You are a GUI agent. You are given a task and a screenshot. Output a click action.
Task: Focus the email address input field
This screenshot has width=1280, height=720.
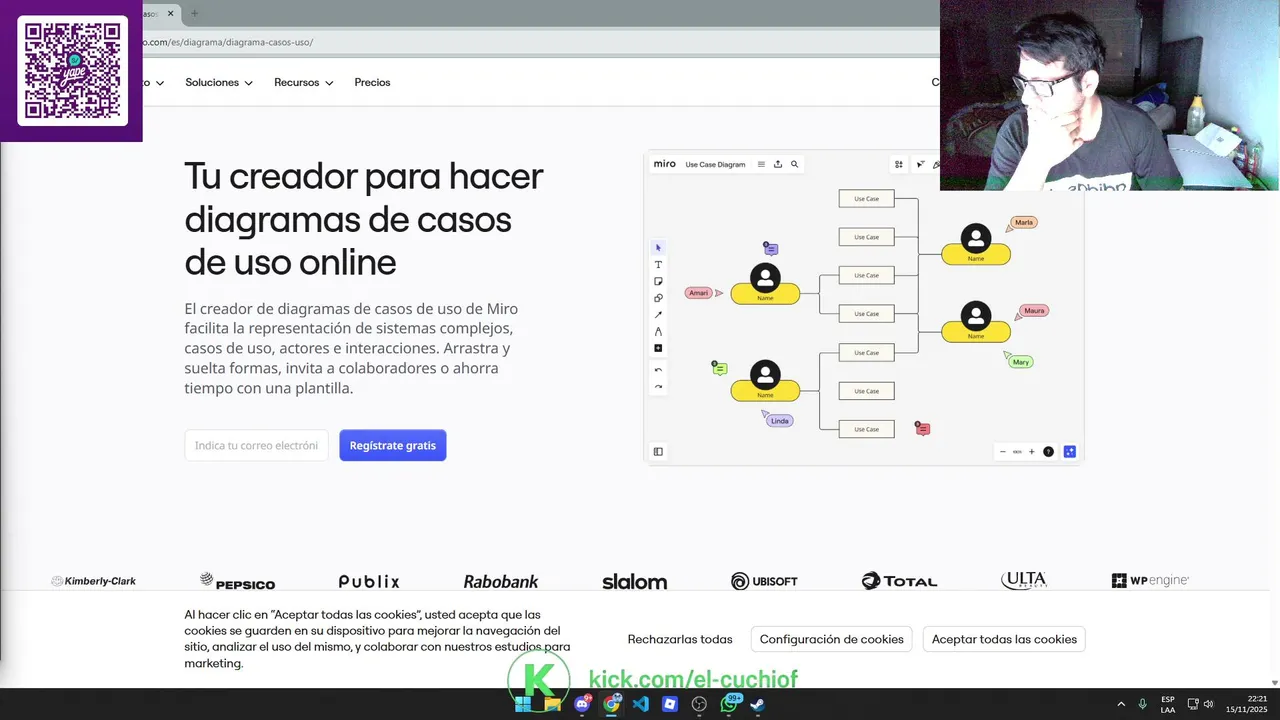pos(256,445)
